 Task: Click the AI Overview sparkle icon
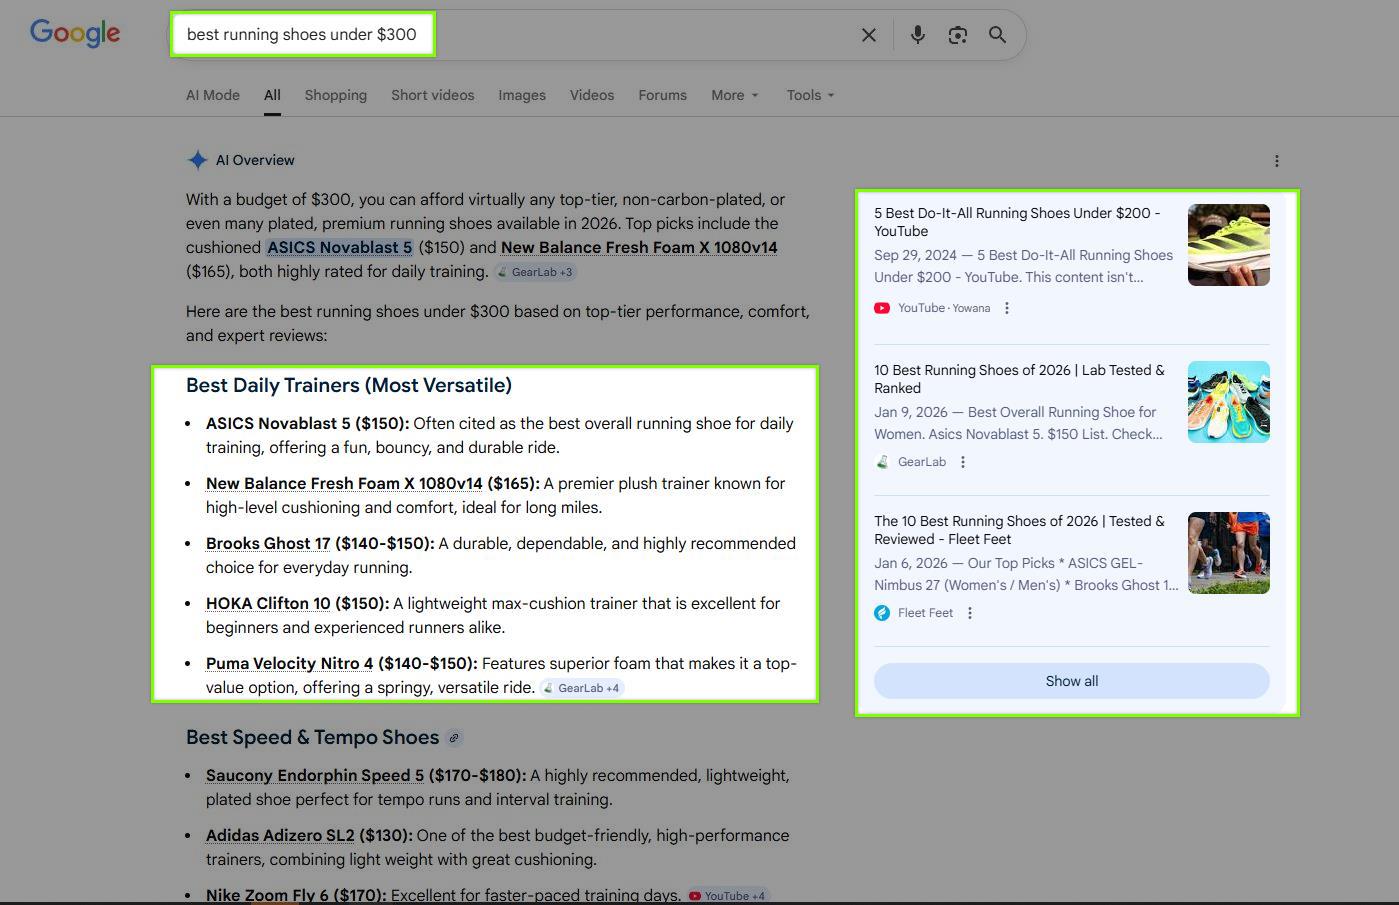coord(198,160)
